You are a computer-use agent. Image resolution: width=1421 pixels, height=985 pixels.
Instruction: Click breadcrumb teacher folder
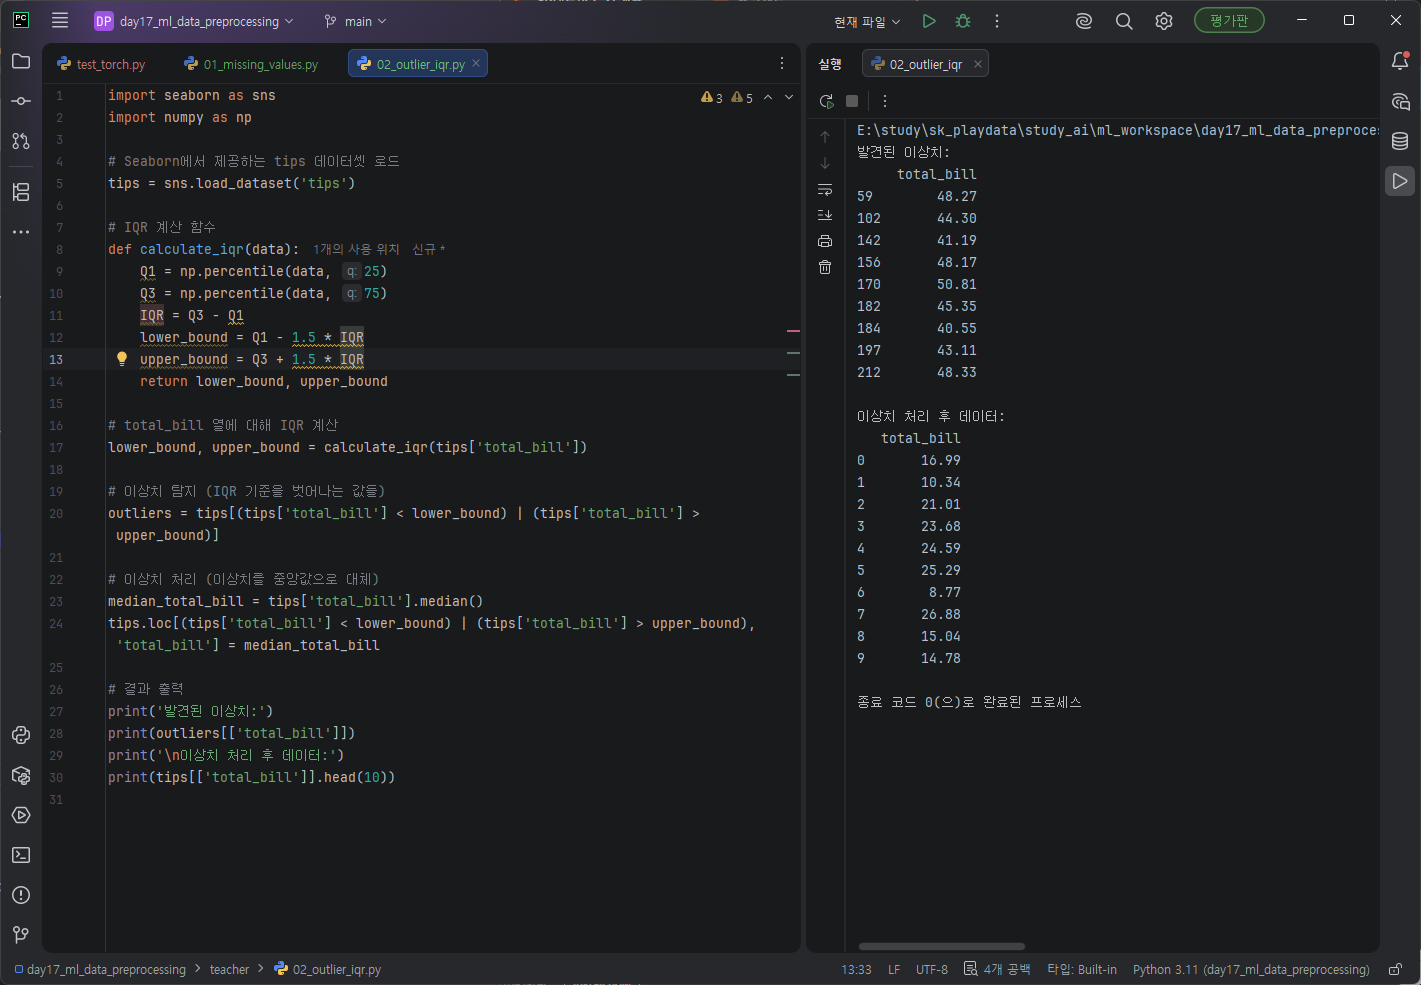(229, 969)
